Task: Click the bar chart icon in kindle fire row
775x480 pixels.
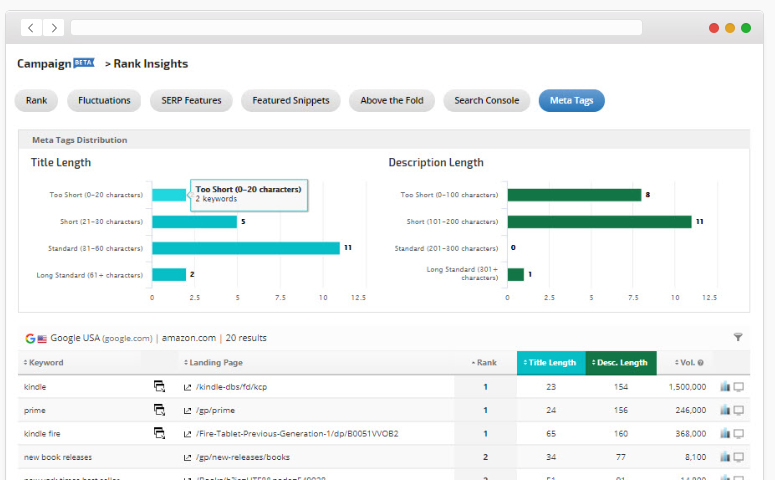Action: coord(725,434)
